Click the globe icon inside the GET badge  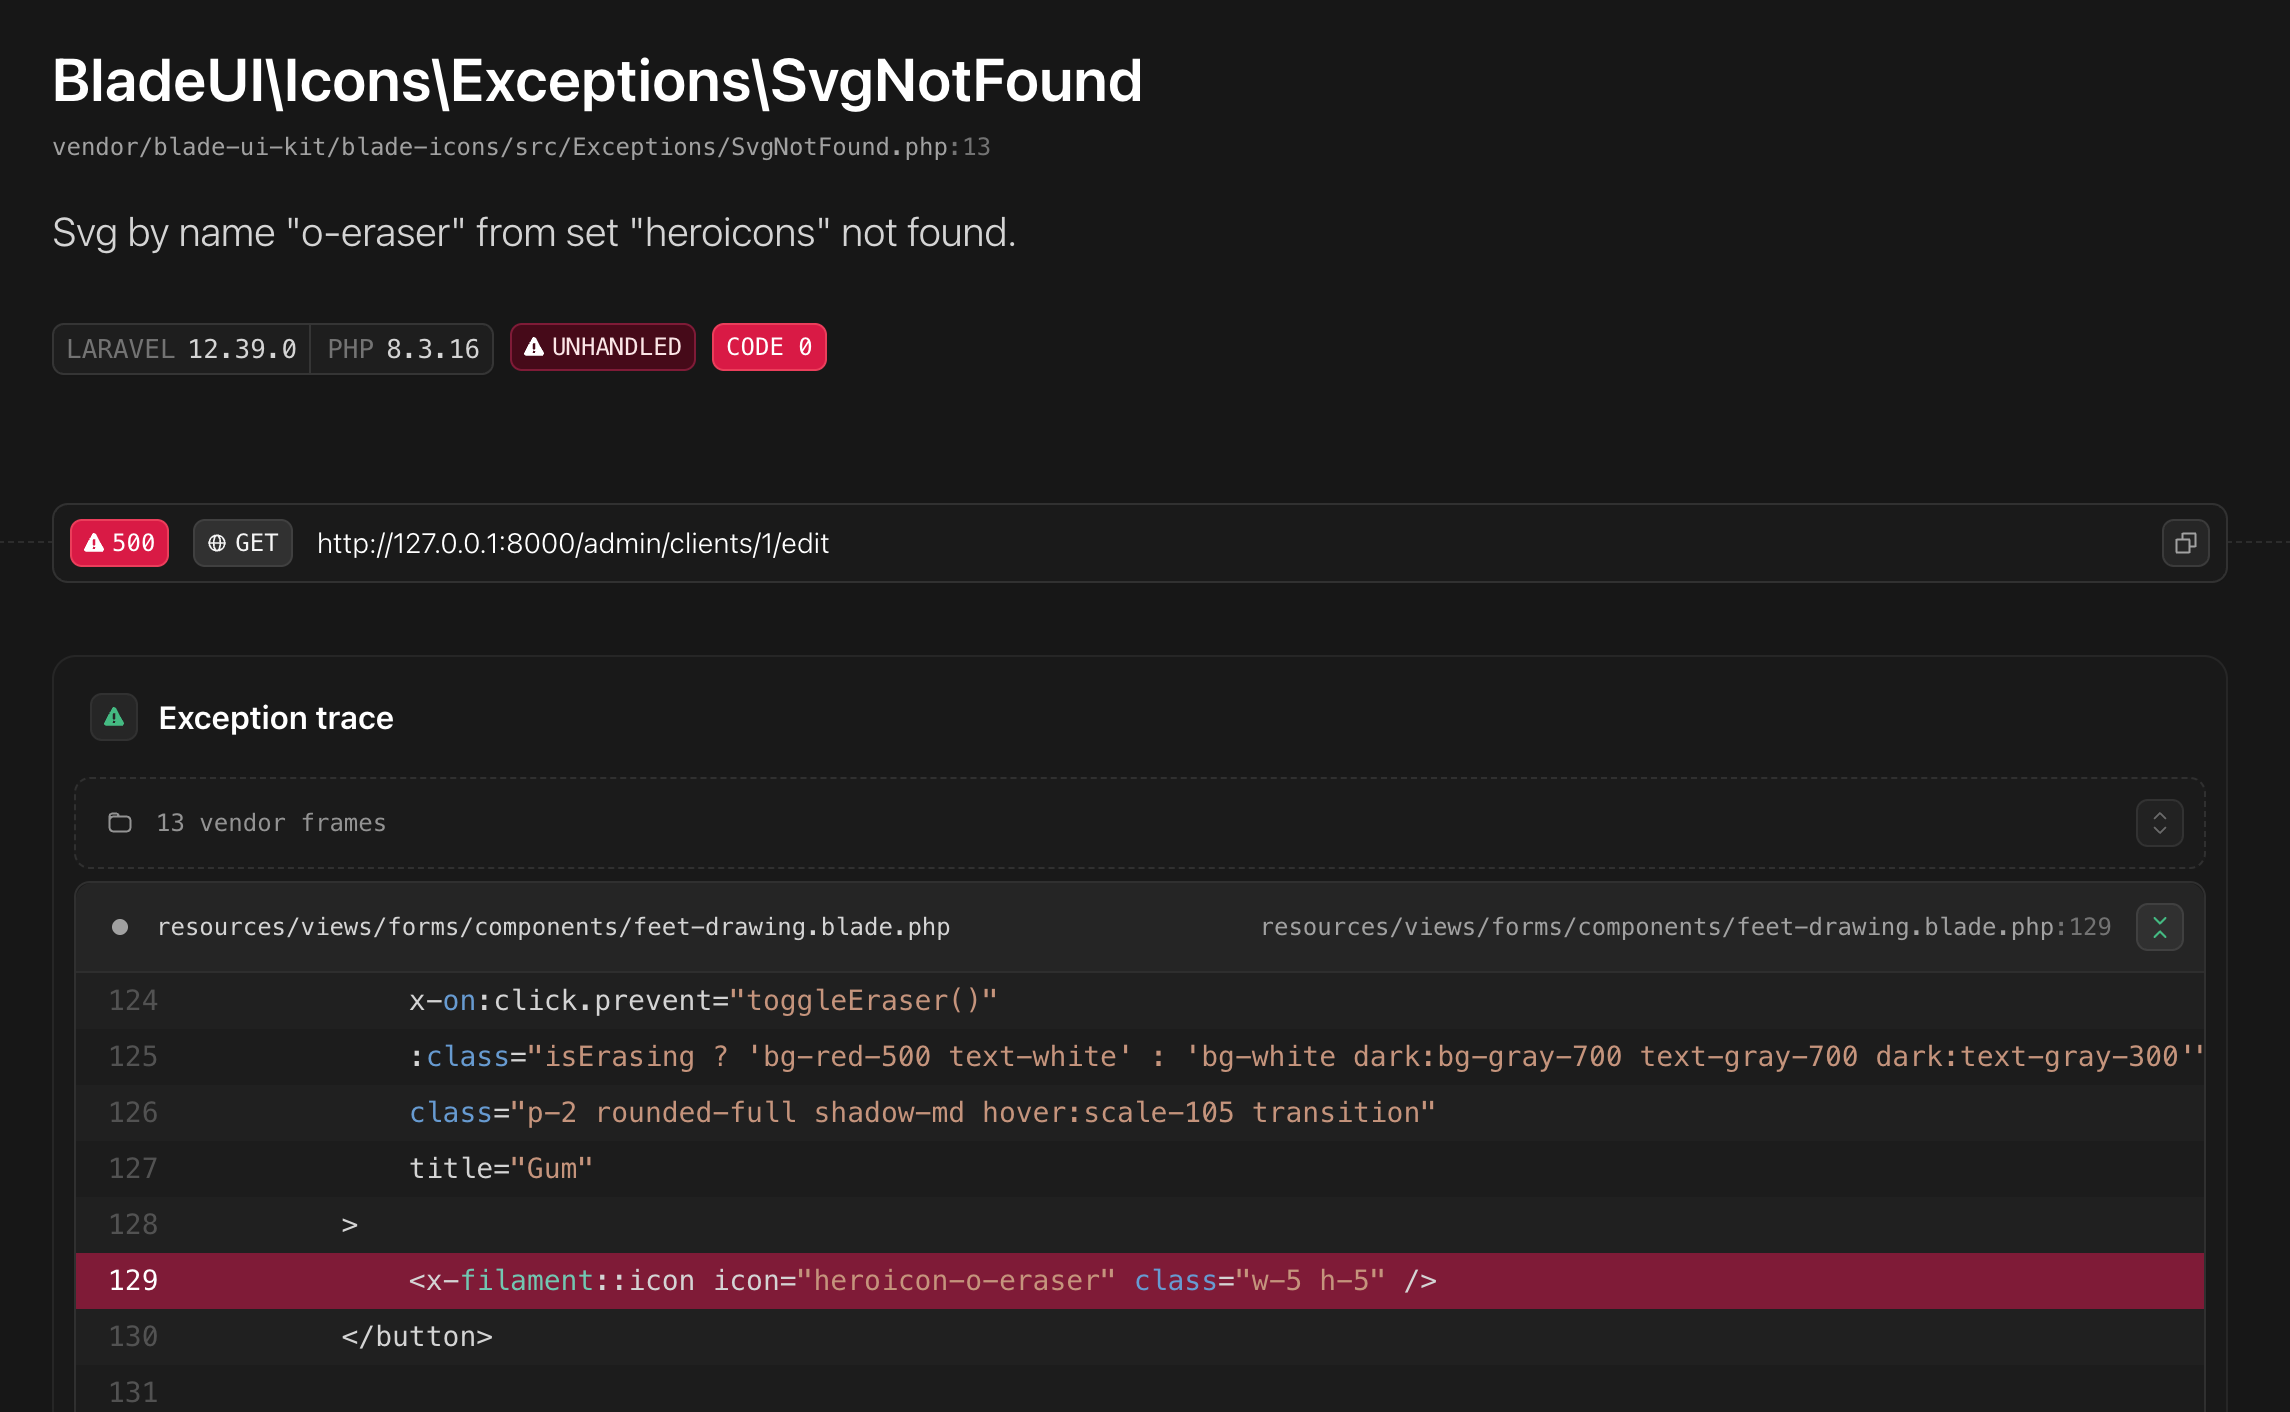(x=218, y=543)
